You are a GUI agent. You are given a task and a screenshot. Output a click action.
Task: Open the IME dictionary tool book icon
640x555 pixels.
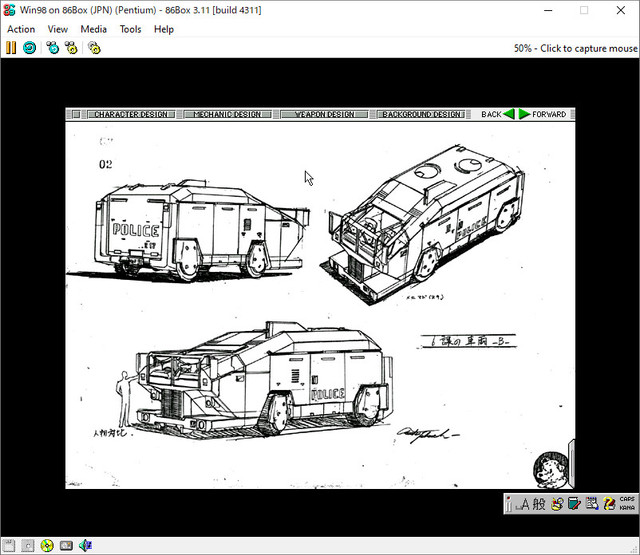tap(574, 504)
